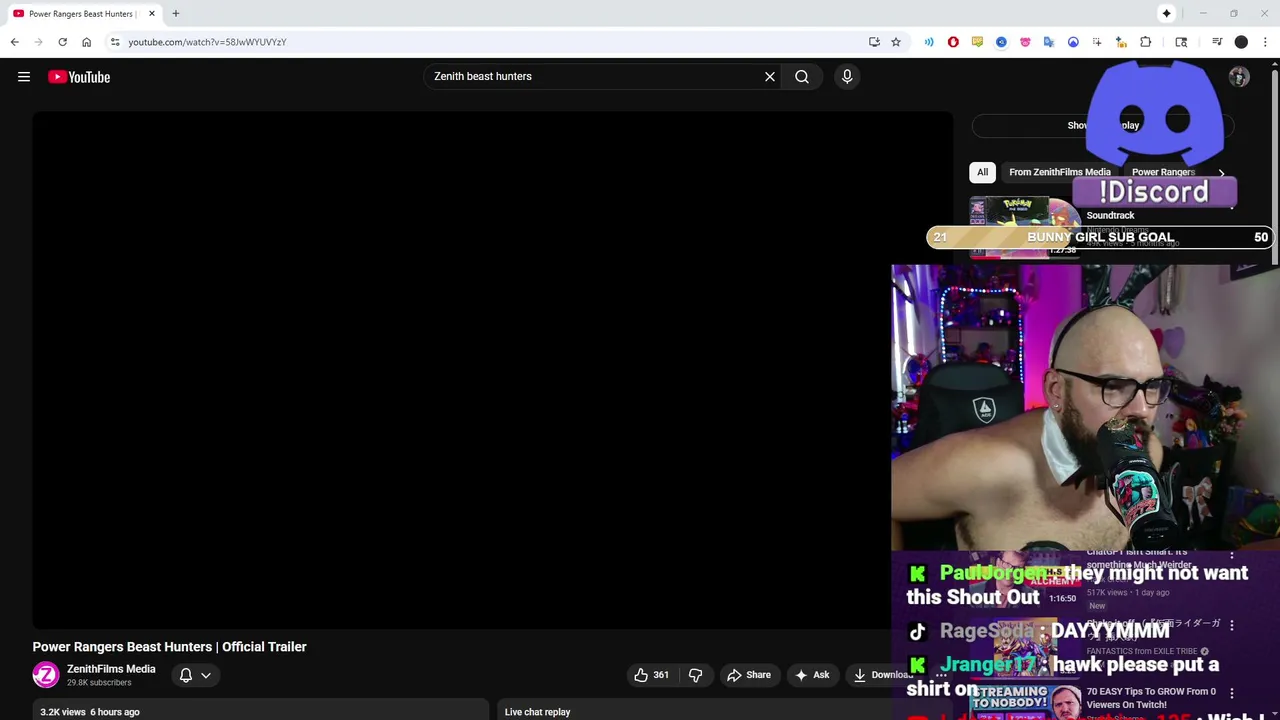
Task: Ask about this video
Action: [x=812, y=675]
